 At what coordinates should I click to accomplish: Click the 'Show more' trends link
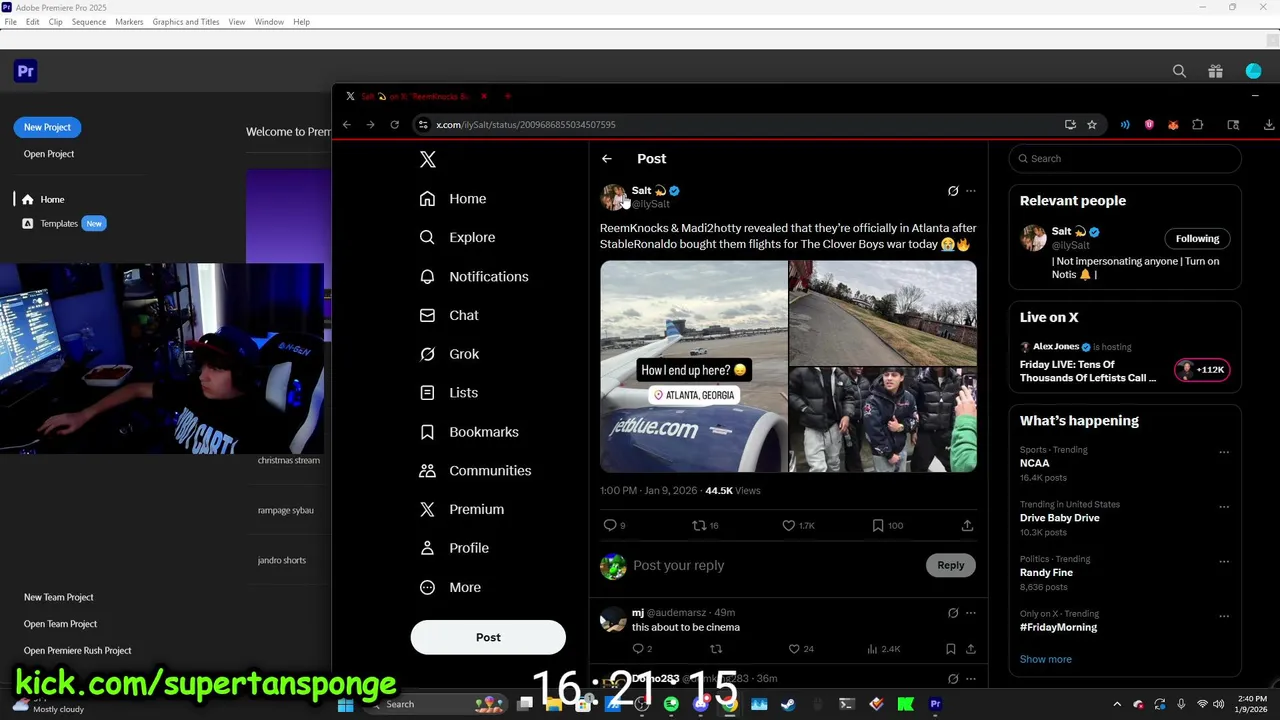point(1045,660)
